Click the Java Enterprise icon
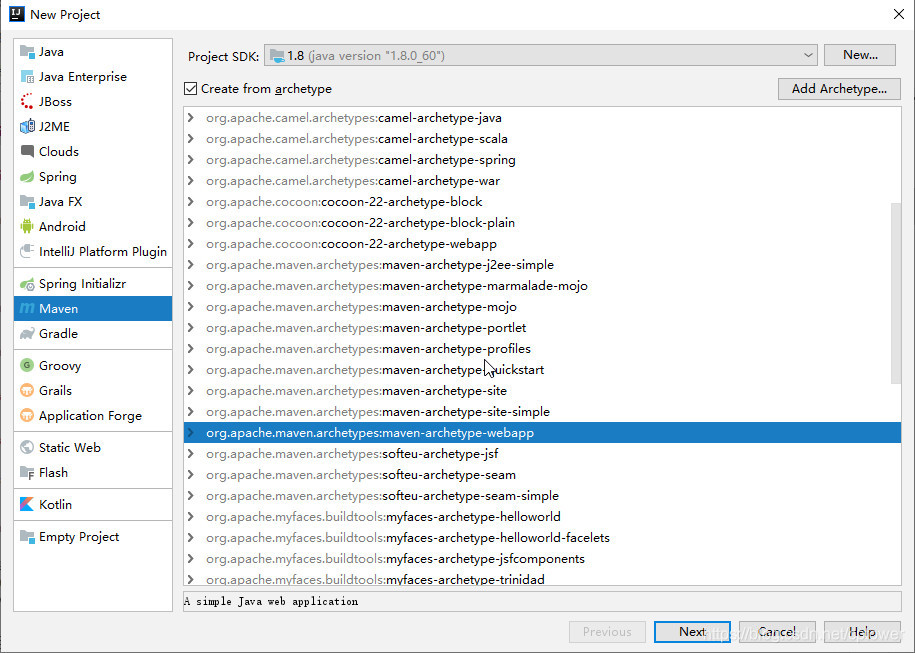 click(27, 77)
